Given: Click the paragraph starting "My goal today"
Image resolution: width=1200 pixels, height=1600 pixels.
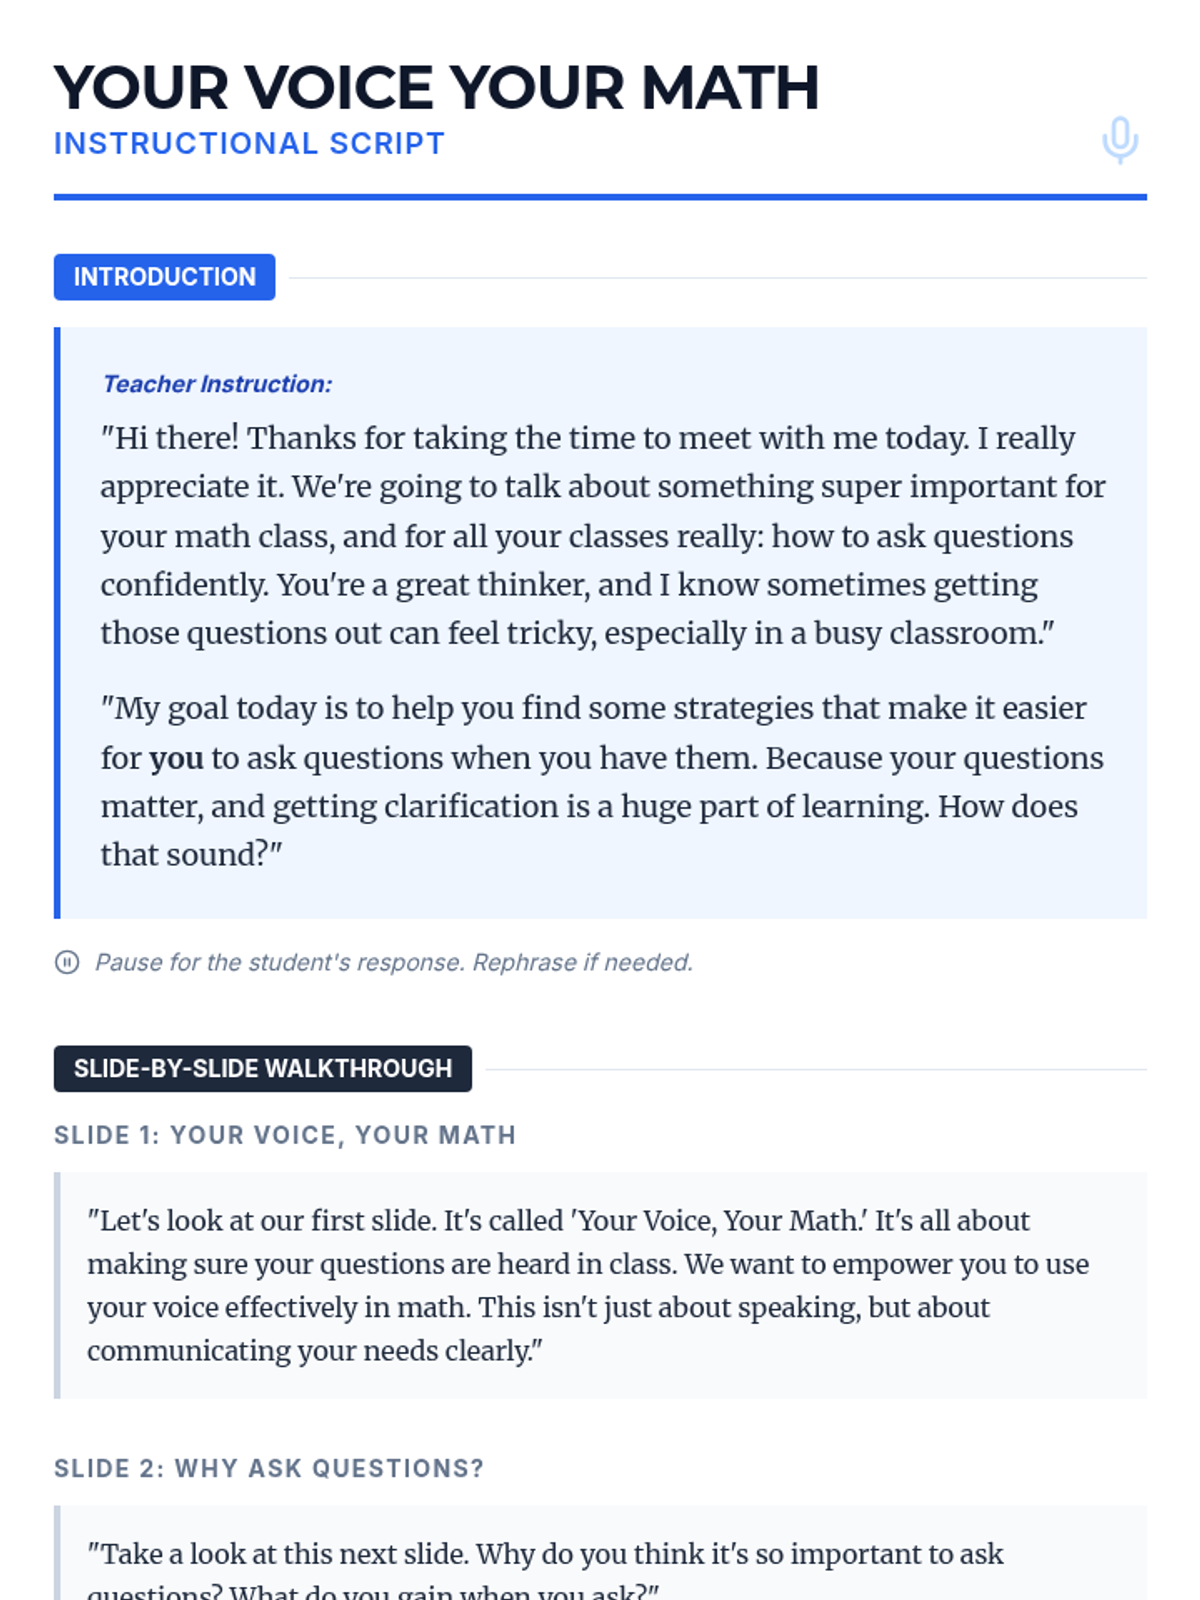Looking at the screenshot, I should [x=600, y=781].
